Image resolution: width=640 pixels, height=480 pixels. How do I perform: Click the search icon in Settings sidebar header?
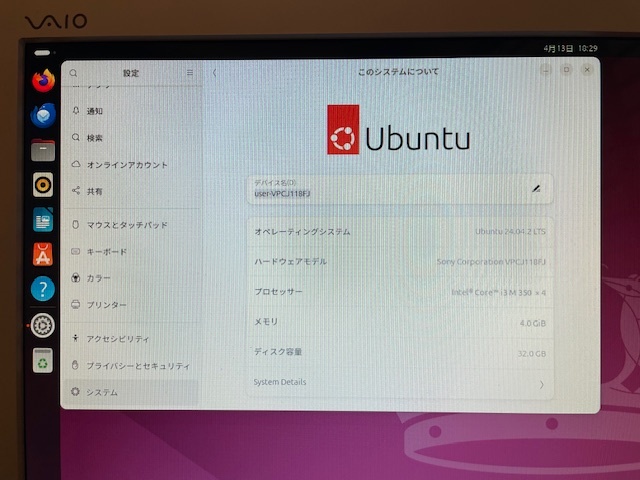[x=73, y=73]
